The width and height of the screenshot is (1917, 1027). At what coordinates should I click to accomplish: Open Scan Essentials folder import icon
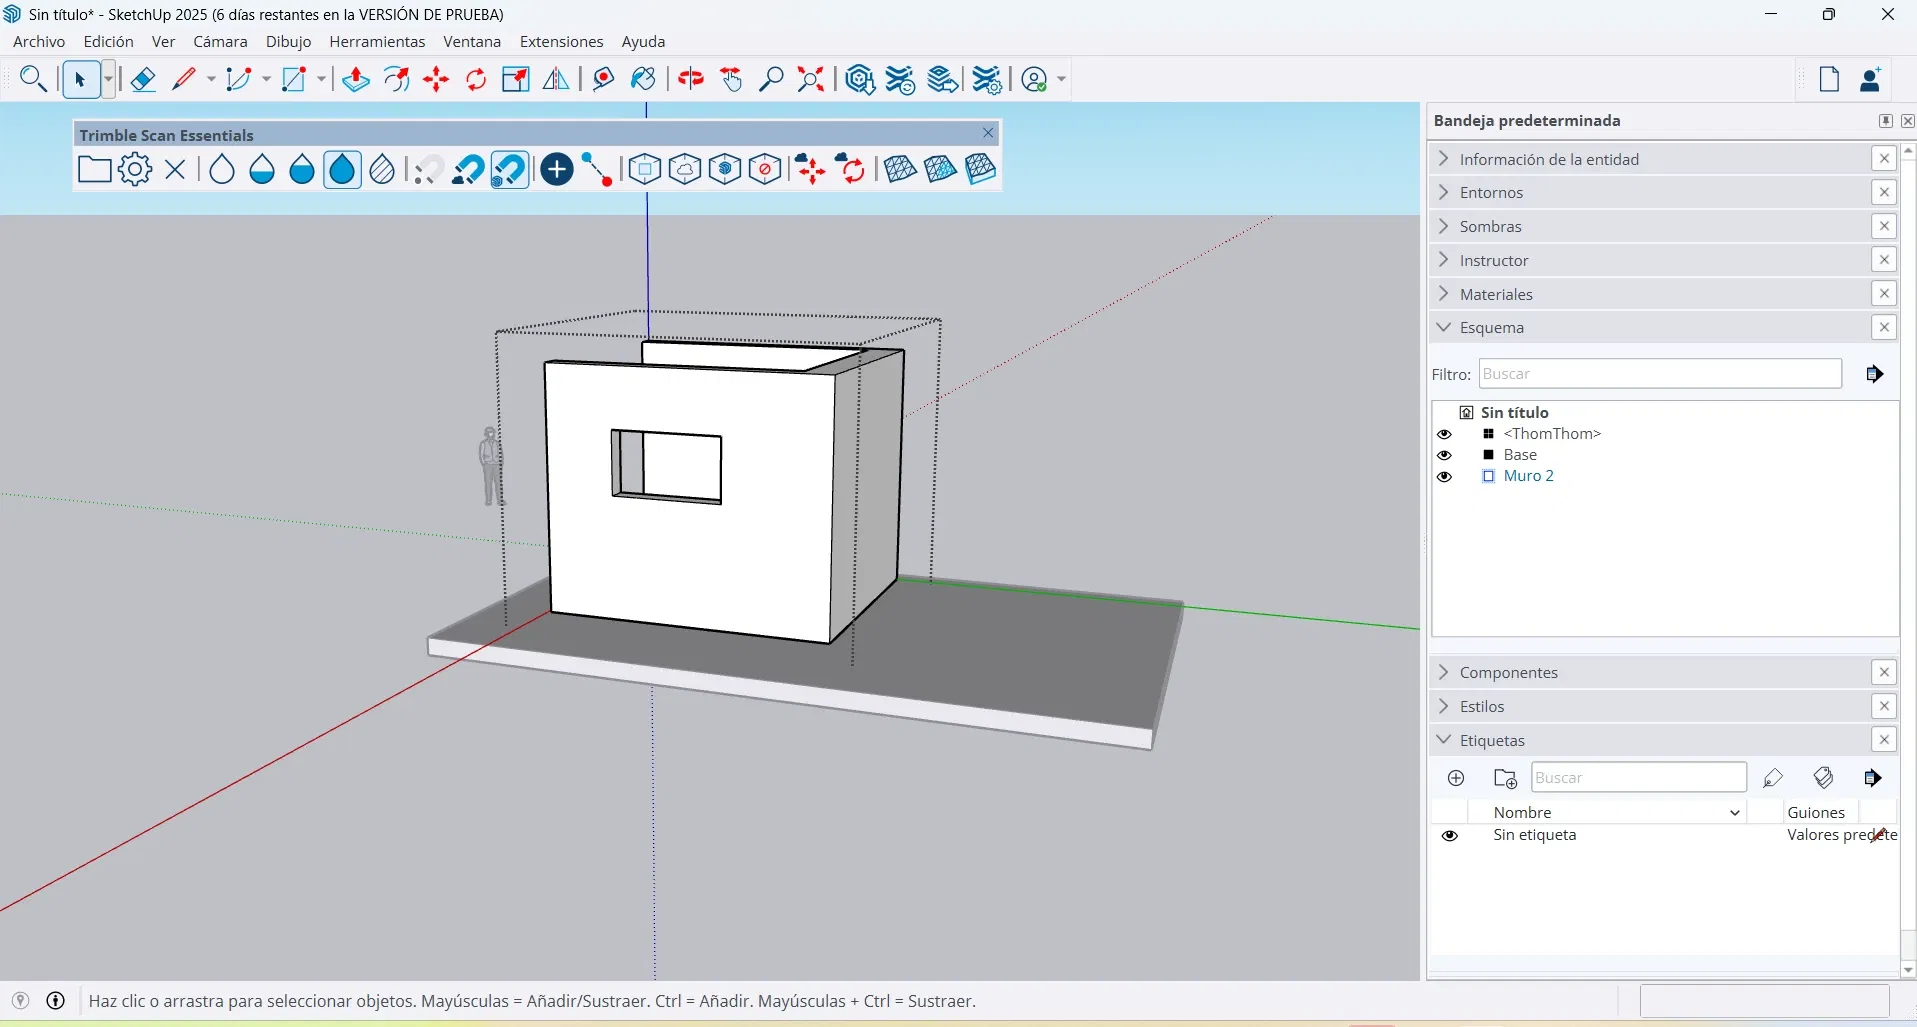click(95, 170)
